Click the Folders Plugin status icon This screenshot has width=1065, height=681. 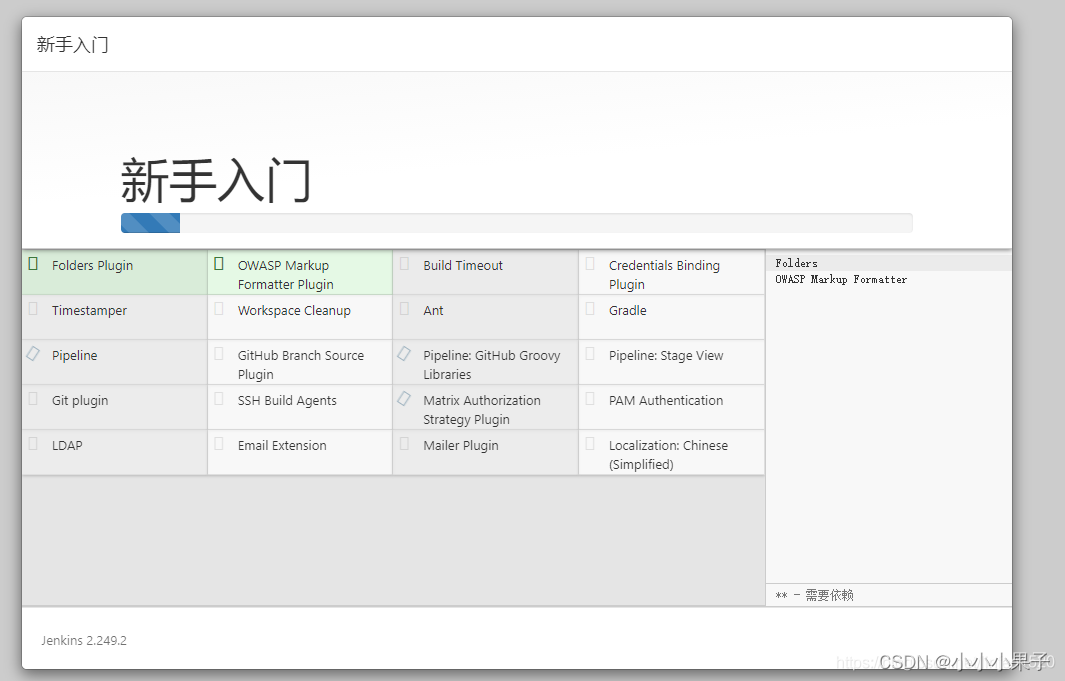tap(33, 263)
